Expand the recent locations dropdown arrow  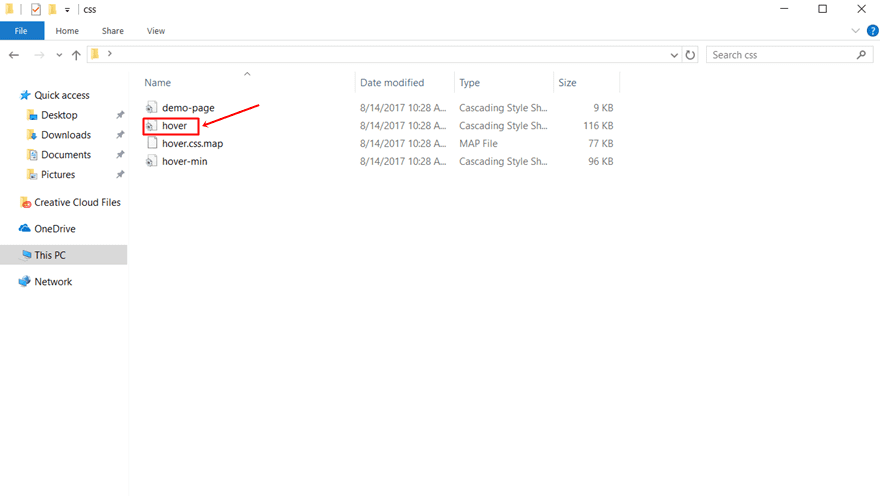point(59,55)
